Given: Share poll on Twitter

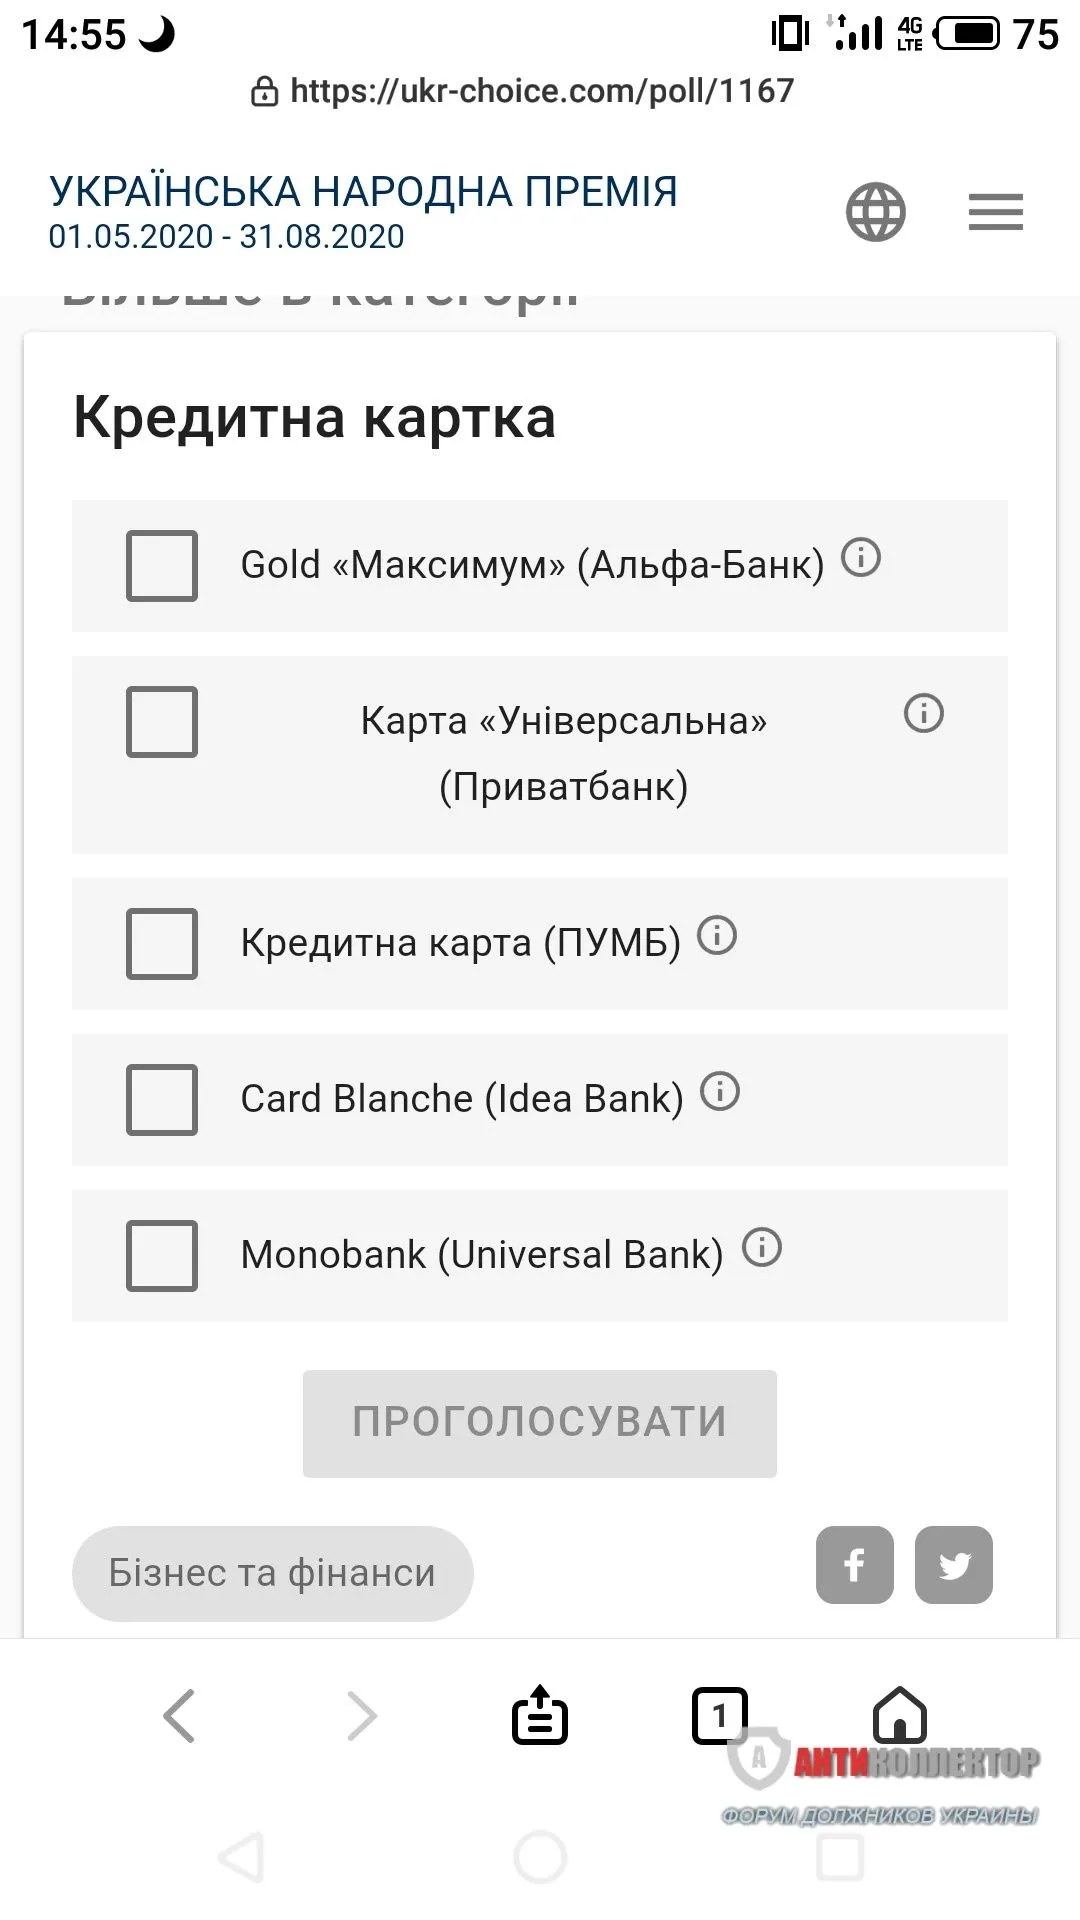Looking at the screenshot, I should (x=954, y=1565).
